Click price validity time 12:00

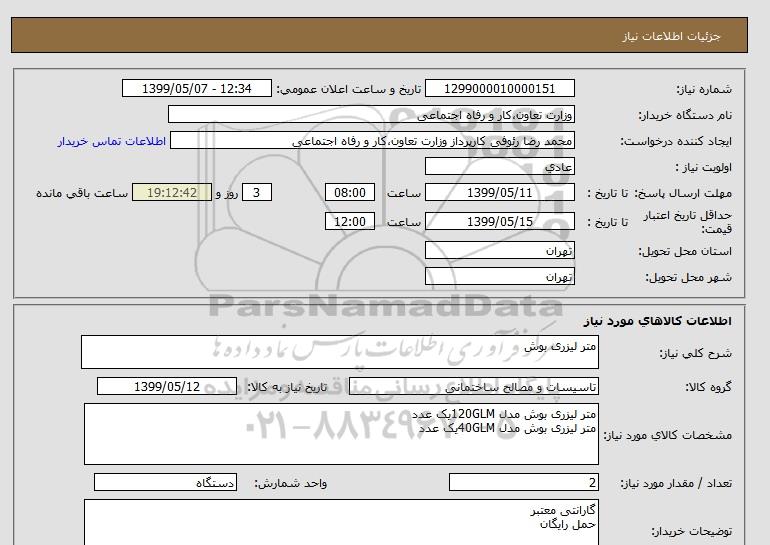[x=350, y=221]
